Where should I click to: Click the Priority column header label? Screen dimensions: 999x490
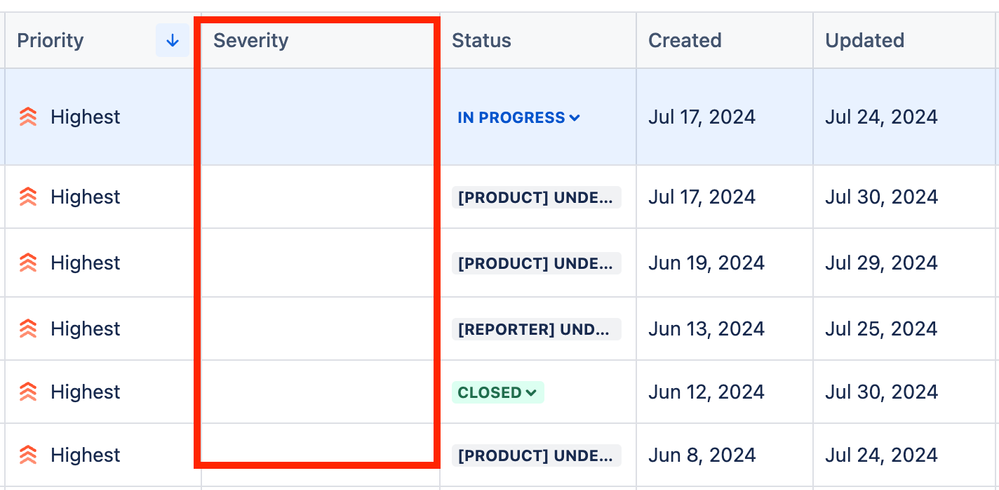click(x=50, y=40)
